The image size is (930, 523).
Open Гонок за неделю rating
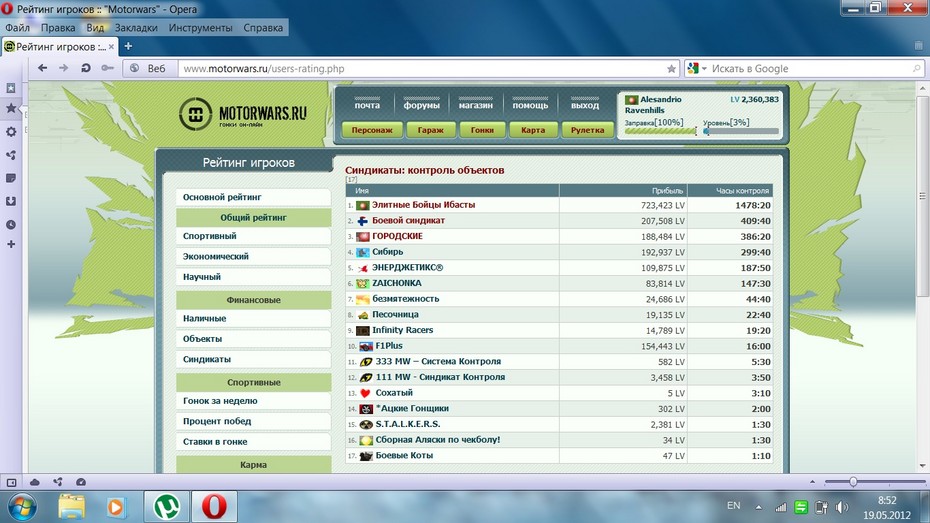(253, 401)
